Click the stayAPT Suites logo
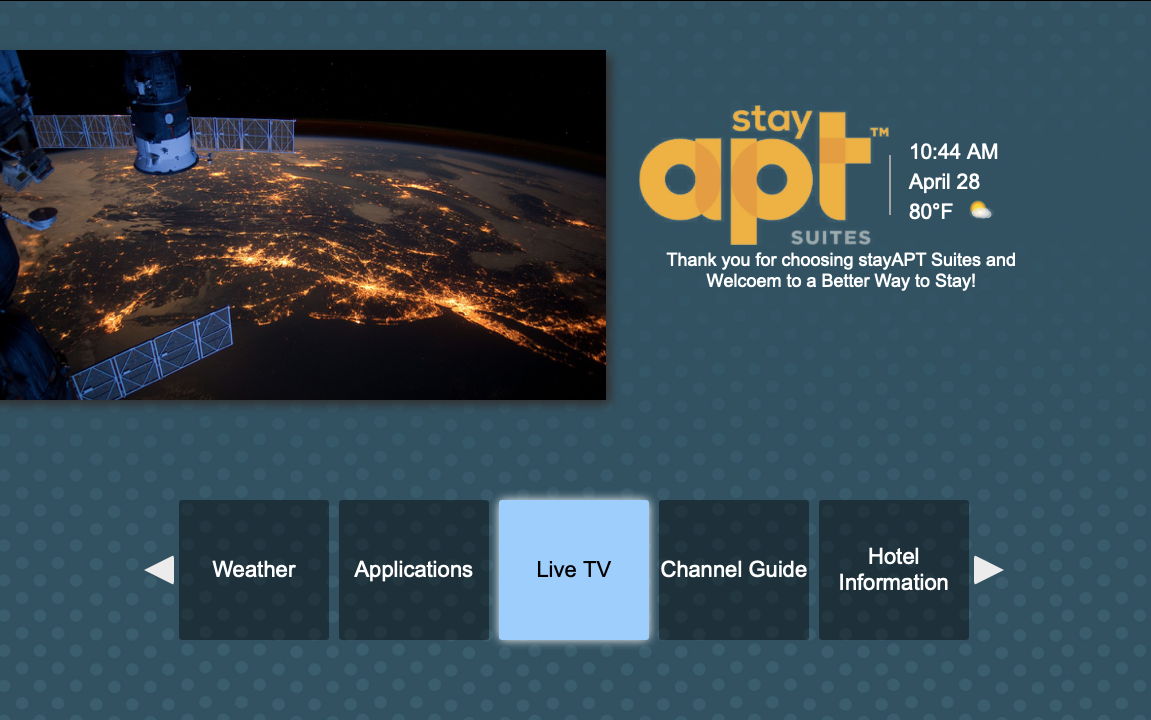This screenshot has height=720, width=1151. (x=763, y=176)
